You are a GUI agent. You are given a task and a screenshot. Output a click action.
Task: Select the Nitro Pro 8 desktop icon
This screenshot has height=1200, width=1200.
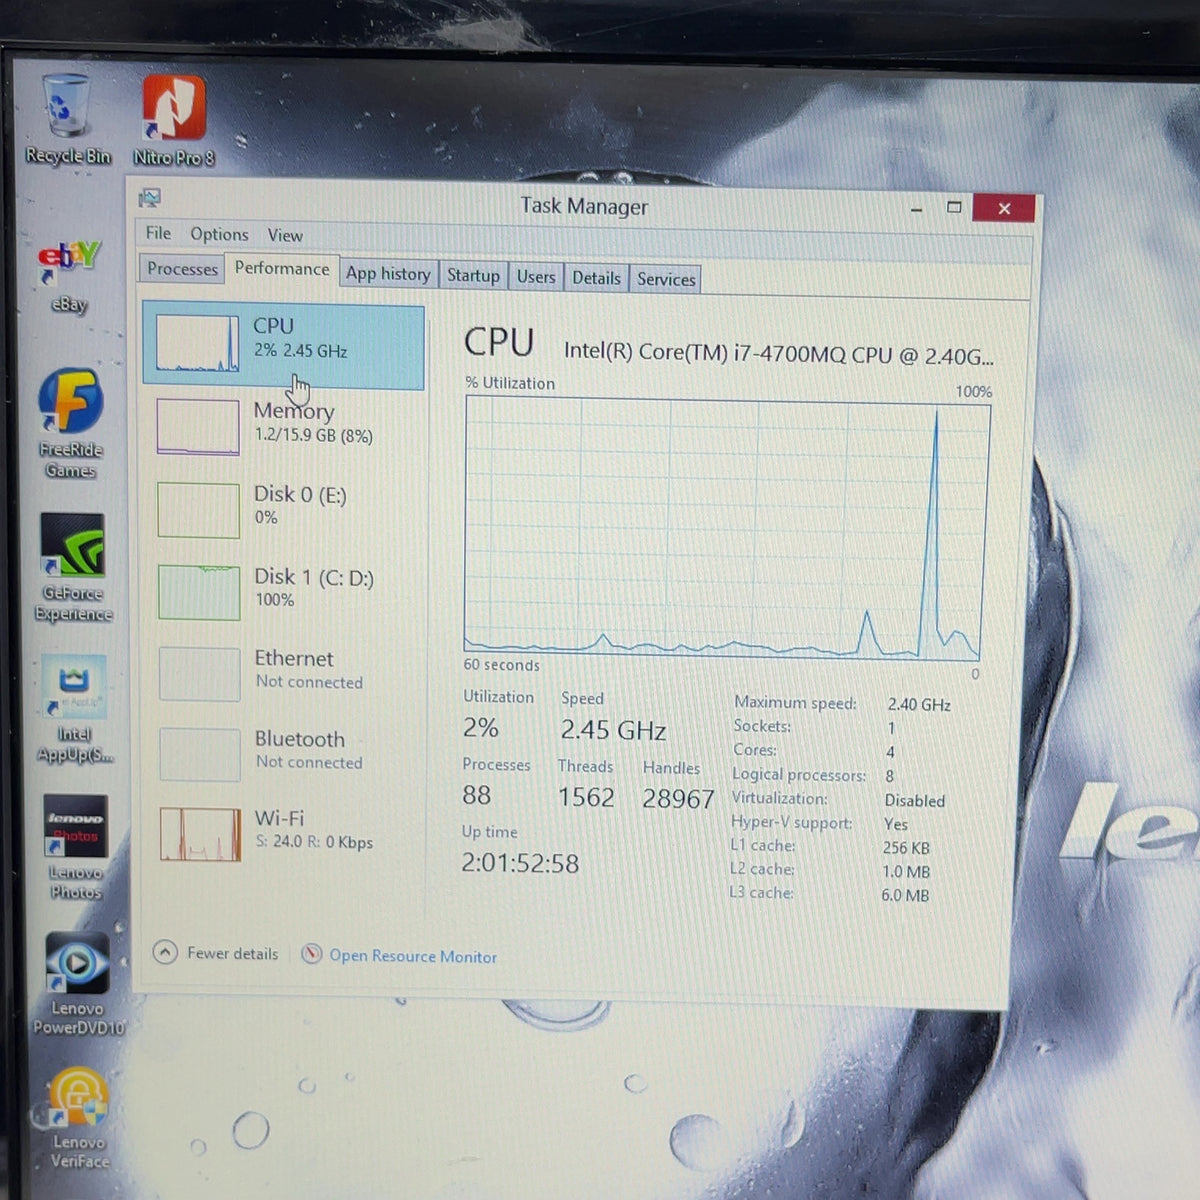(x=174, y=122)
